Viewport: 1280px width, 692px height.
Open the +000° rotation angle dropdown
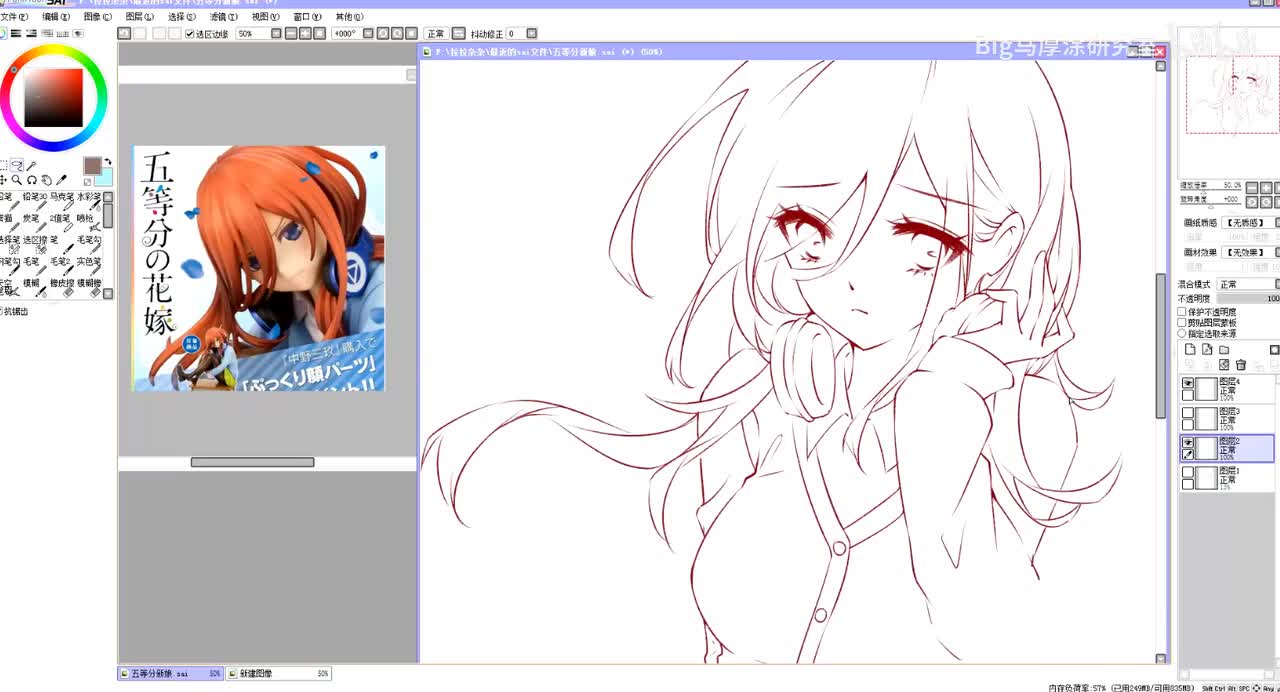[x=368, y=33]
